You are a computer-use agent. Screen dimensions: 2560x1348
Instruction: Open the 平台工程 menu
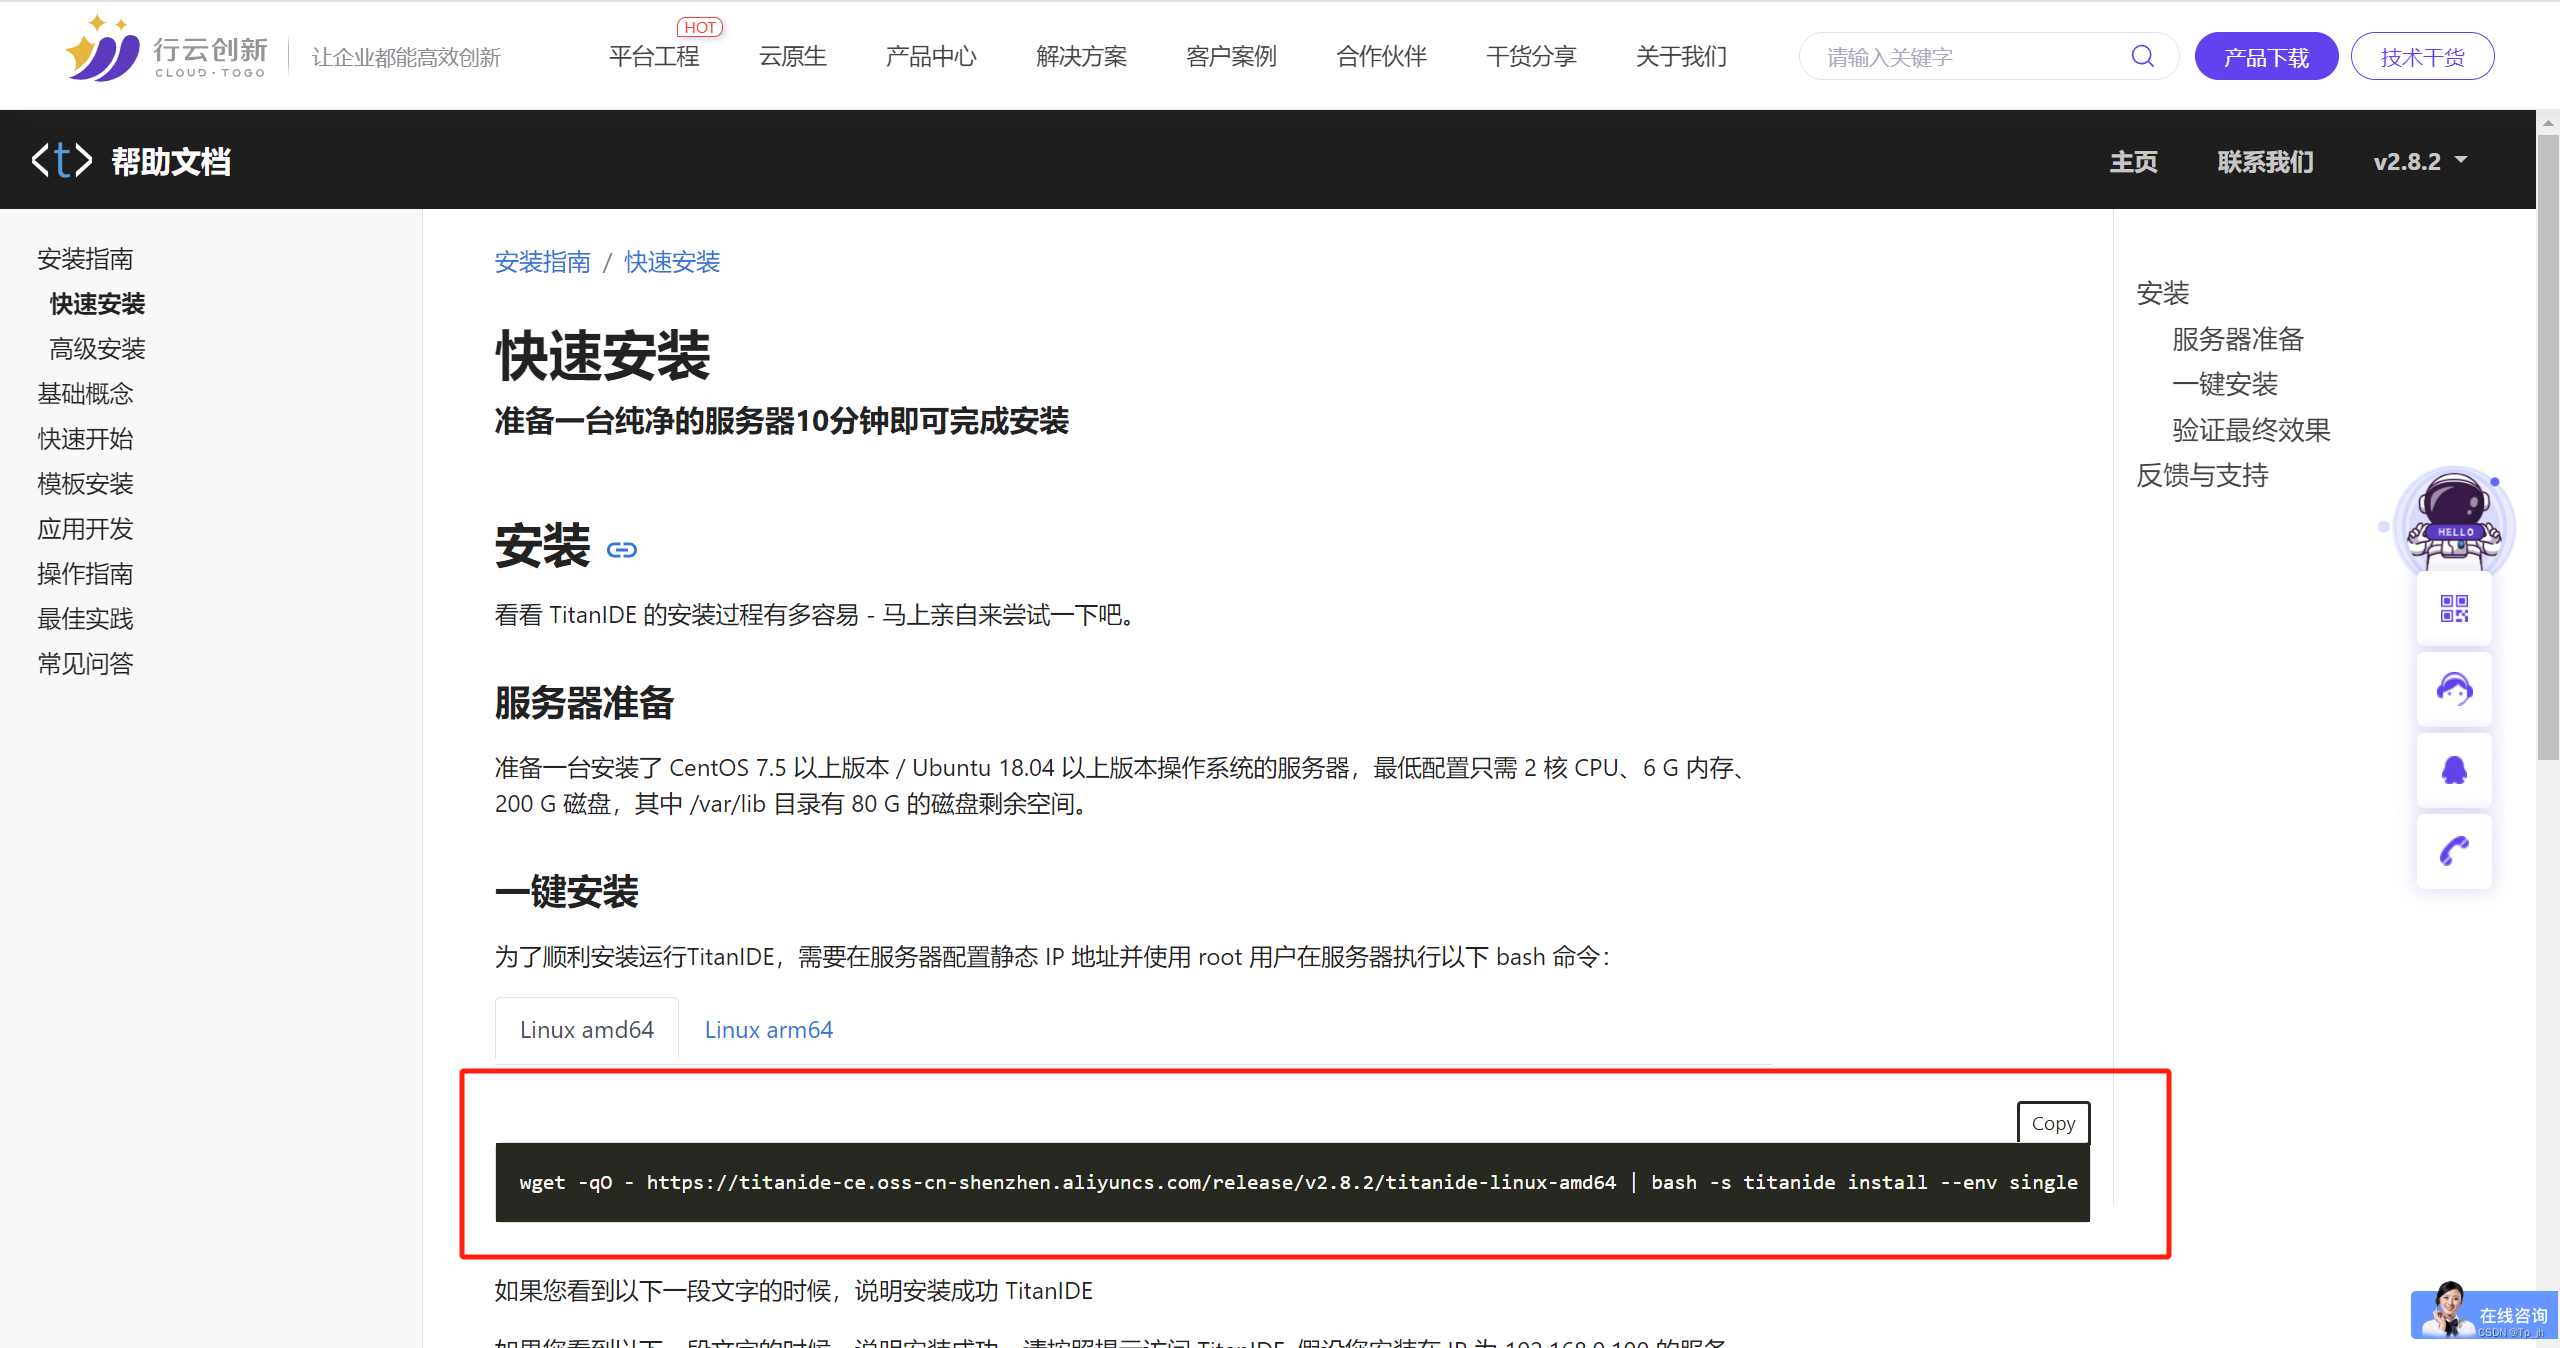[654, 56]
